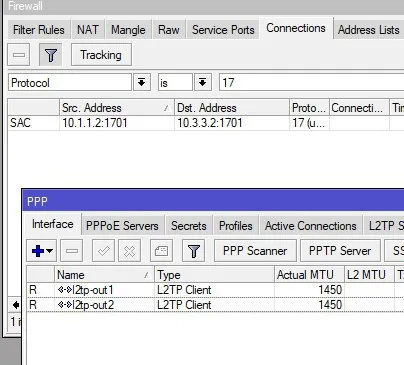Click the L2 MTU column header
Viewport: 404px width, 365px height.
(x=369, y=275)
